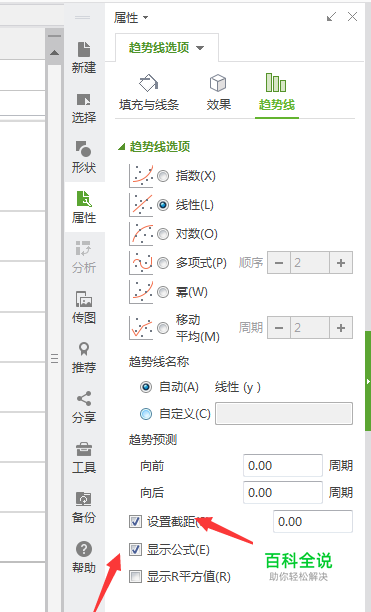
Task: Click the 分析 sidebar icon
Action: [84, 257]
